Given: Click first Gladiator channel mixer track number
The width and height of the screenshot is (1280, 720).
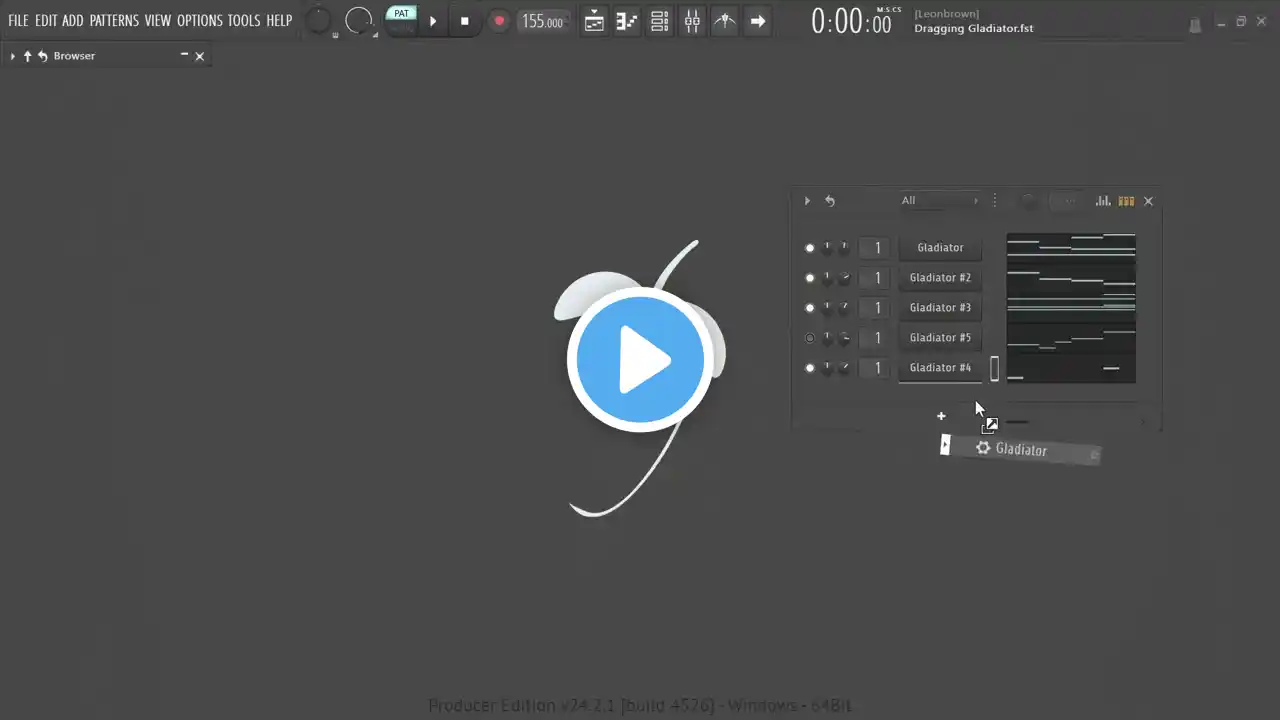Looking at the screenshot, I should click(875, 248).
